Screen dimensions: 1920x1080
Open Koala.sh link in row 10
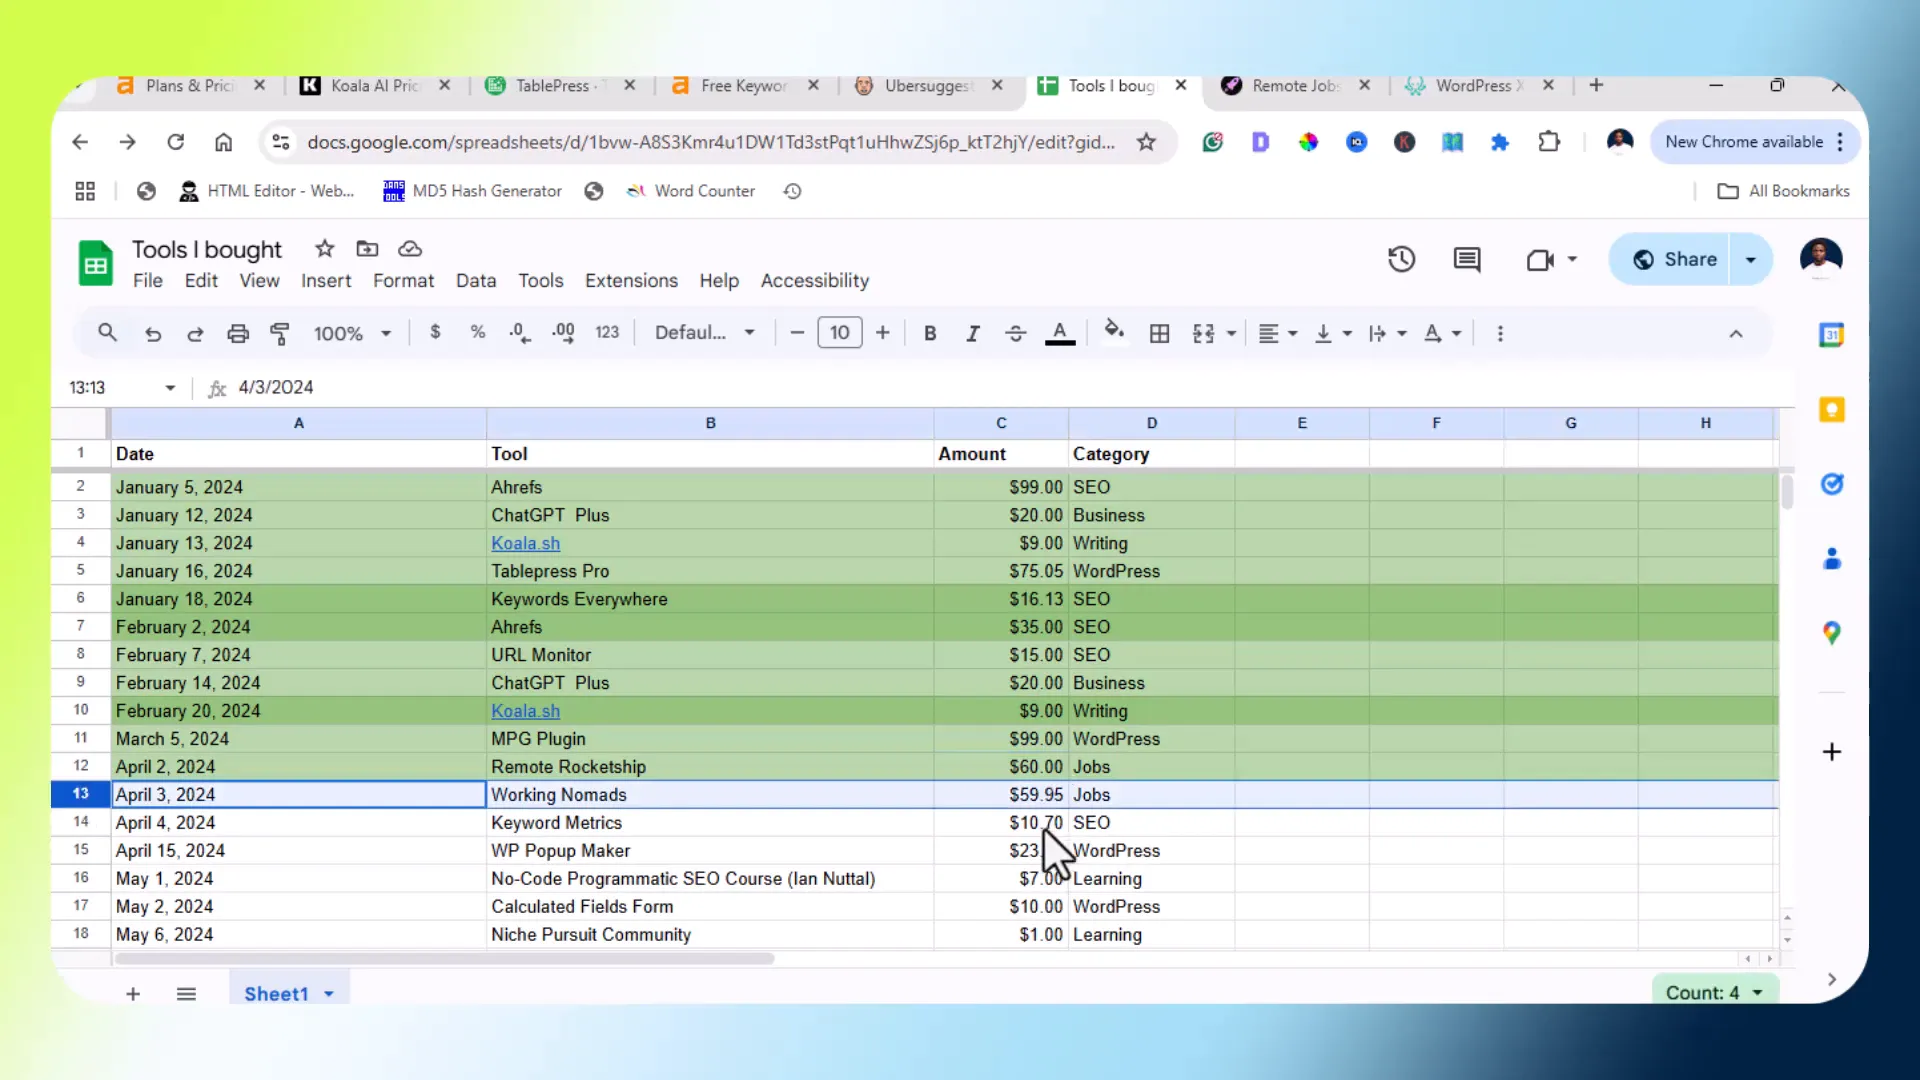coord(525,711)
